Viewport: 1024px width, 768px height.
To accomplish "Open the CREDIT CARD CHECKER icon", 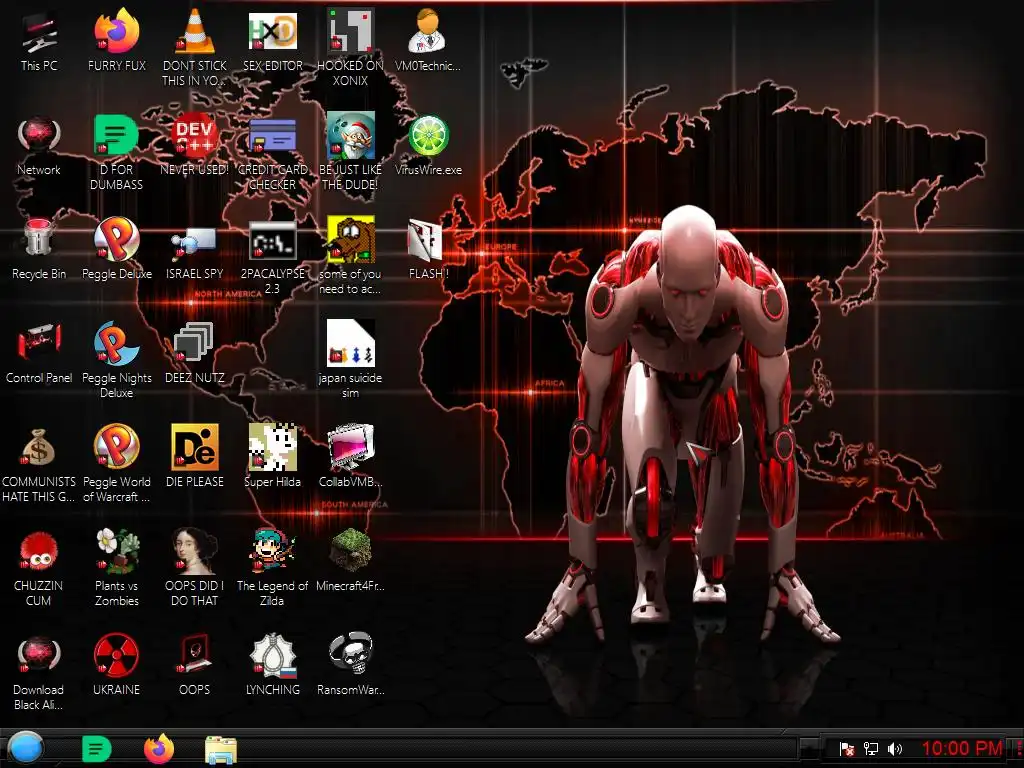I will pyautogui.click(x=272, y=135).
